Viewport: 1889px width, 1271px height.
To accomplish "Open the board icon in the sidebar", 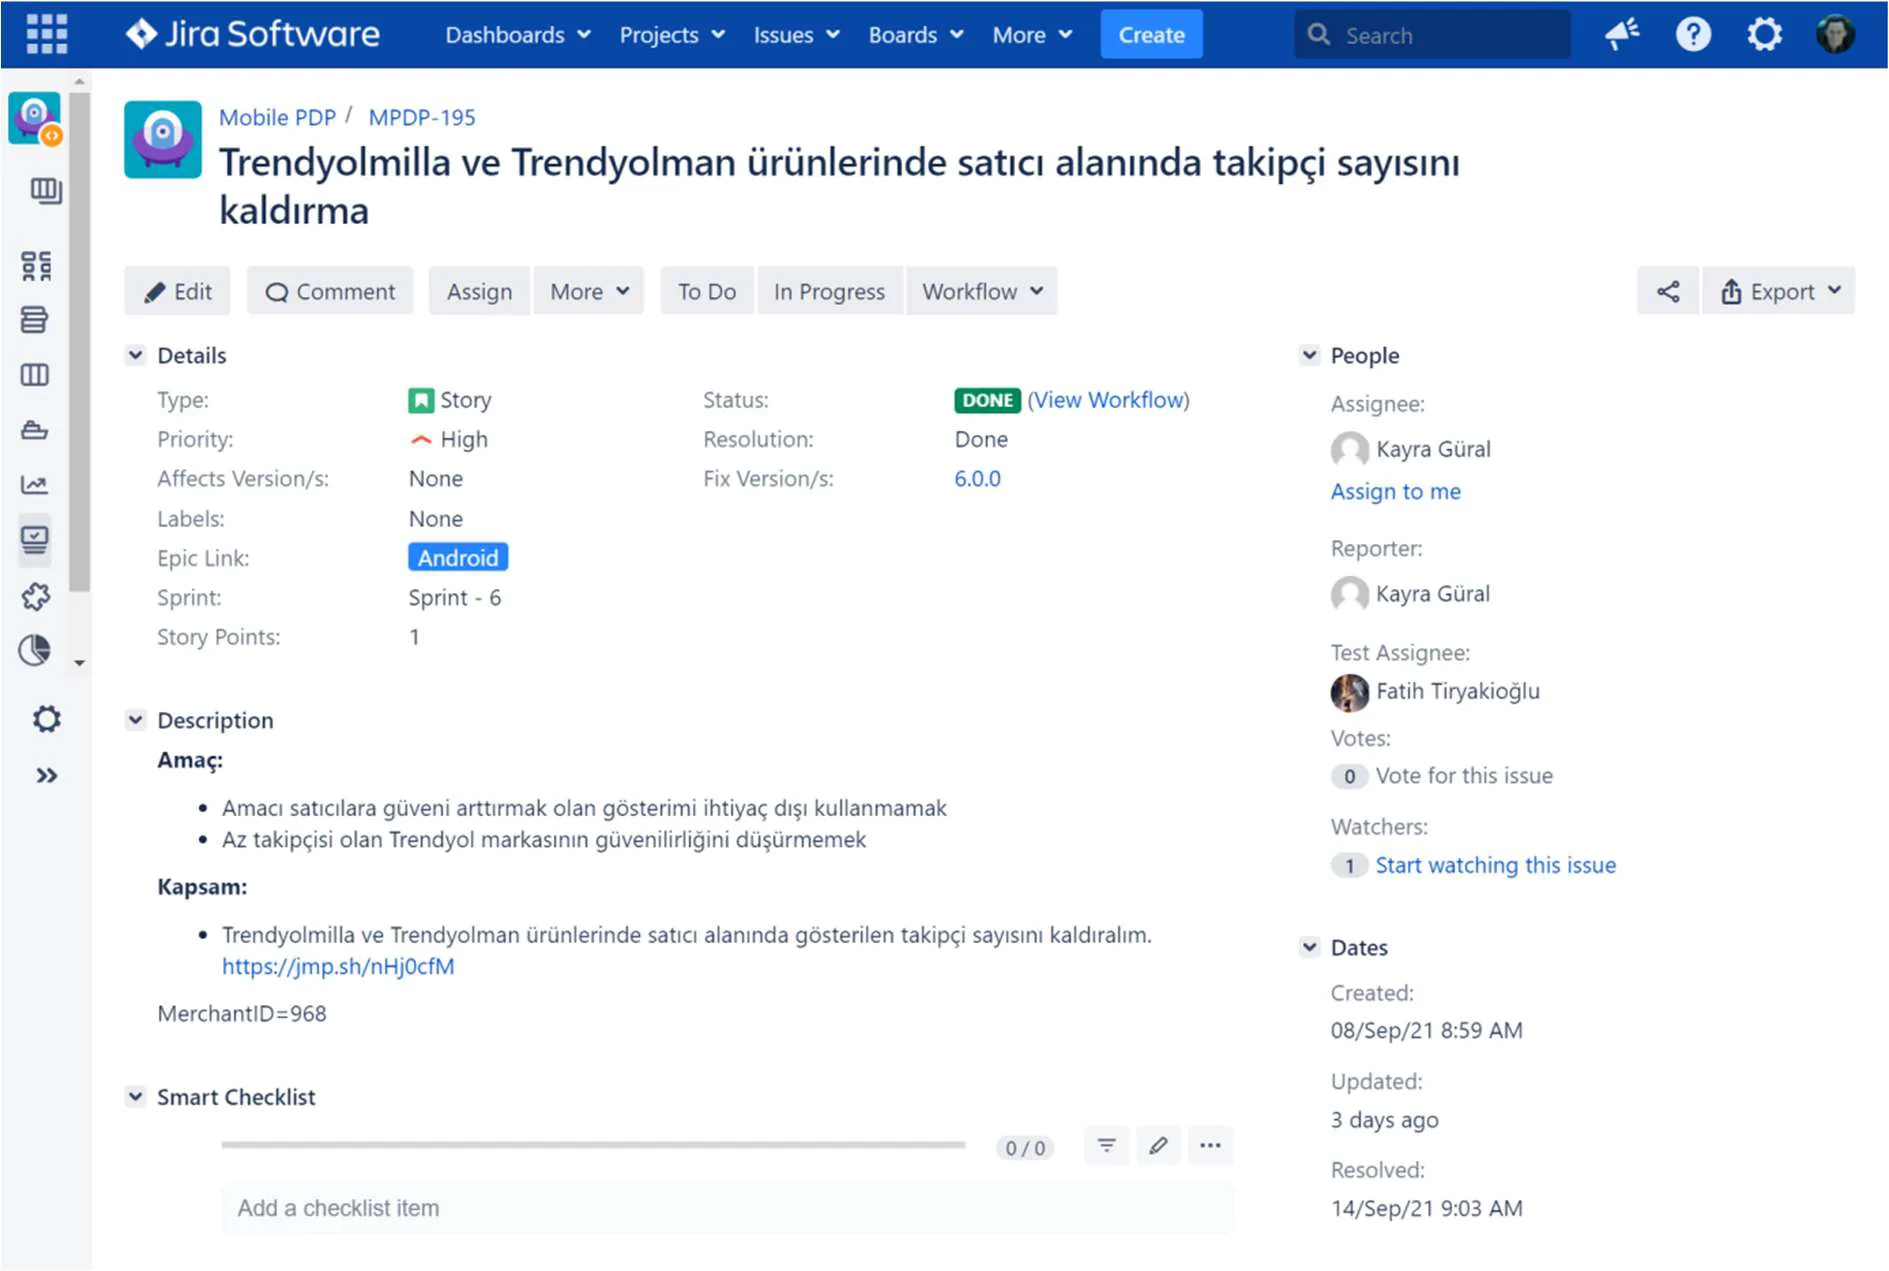I will point(45,190).
